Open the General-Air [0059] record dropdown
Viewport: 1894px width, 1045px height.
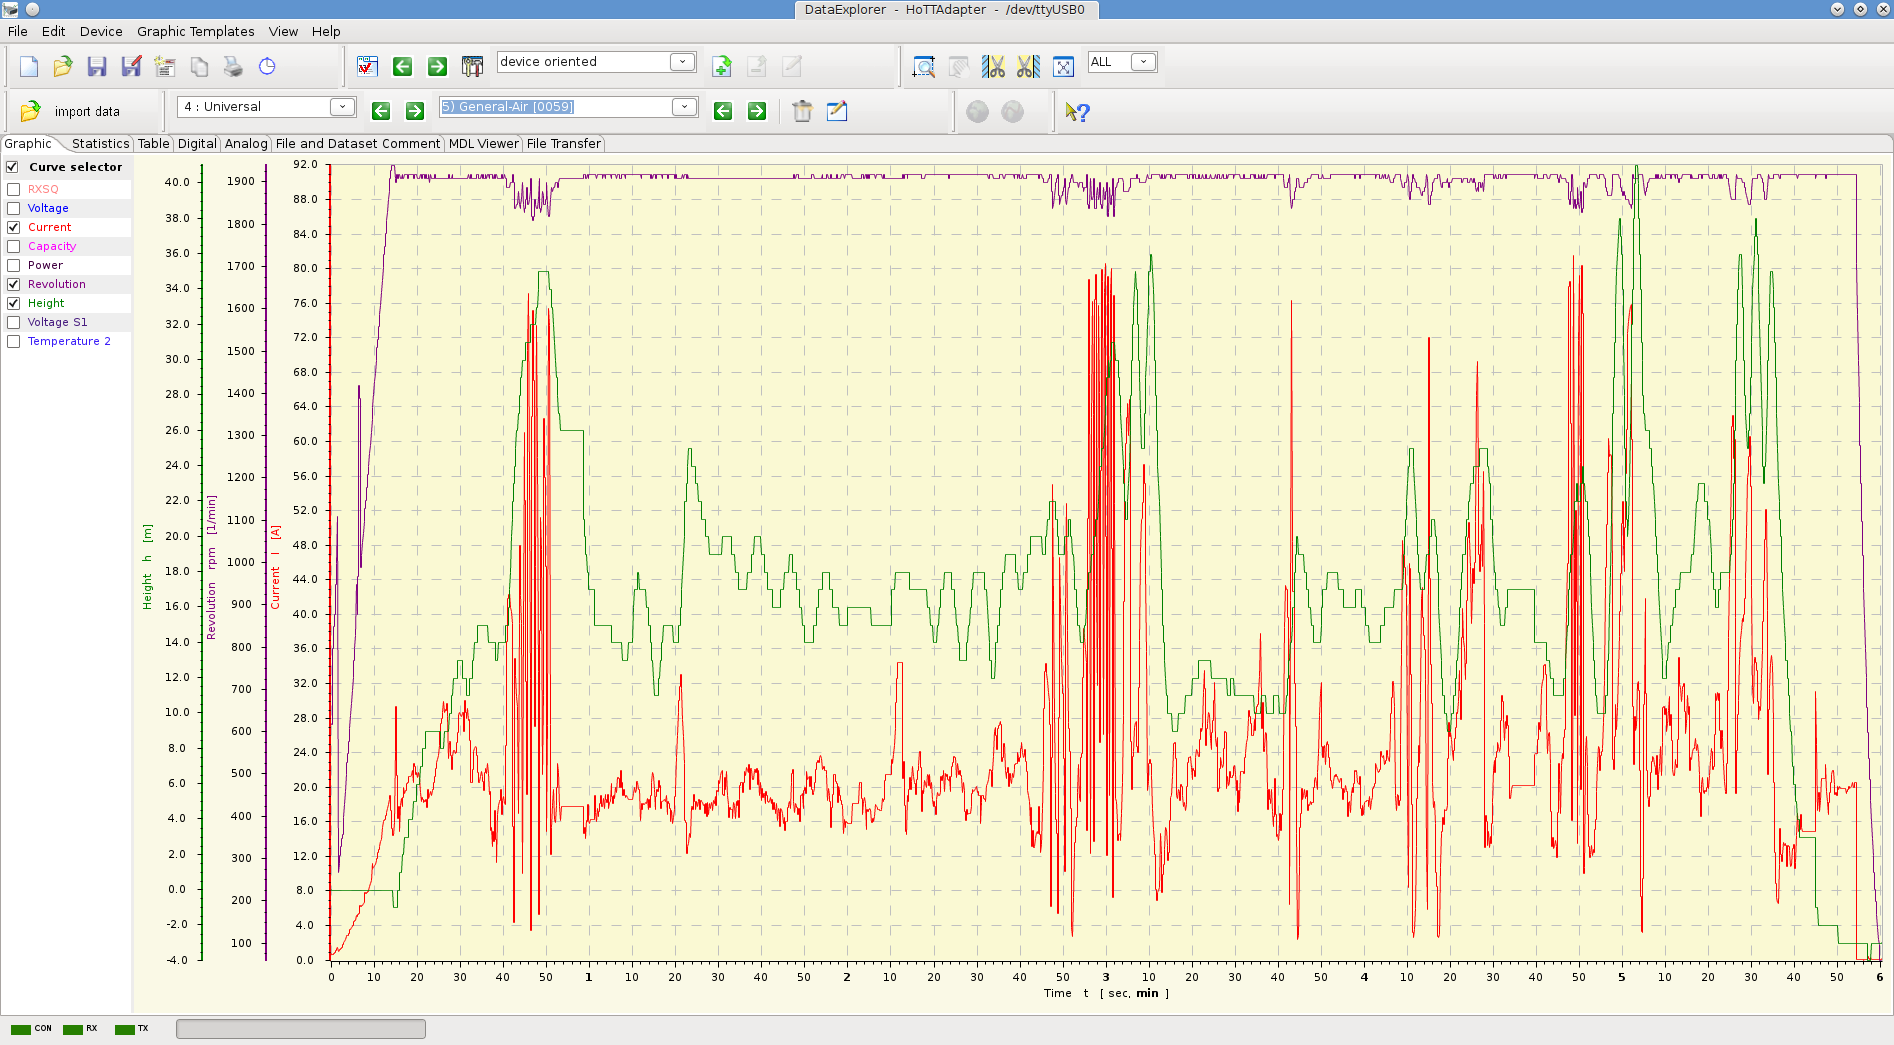pyautogui.click(x=684, y=107)
